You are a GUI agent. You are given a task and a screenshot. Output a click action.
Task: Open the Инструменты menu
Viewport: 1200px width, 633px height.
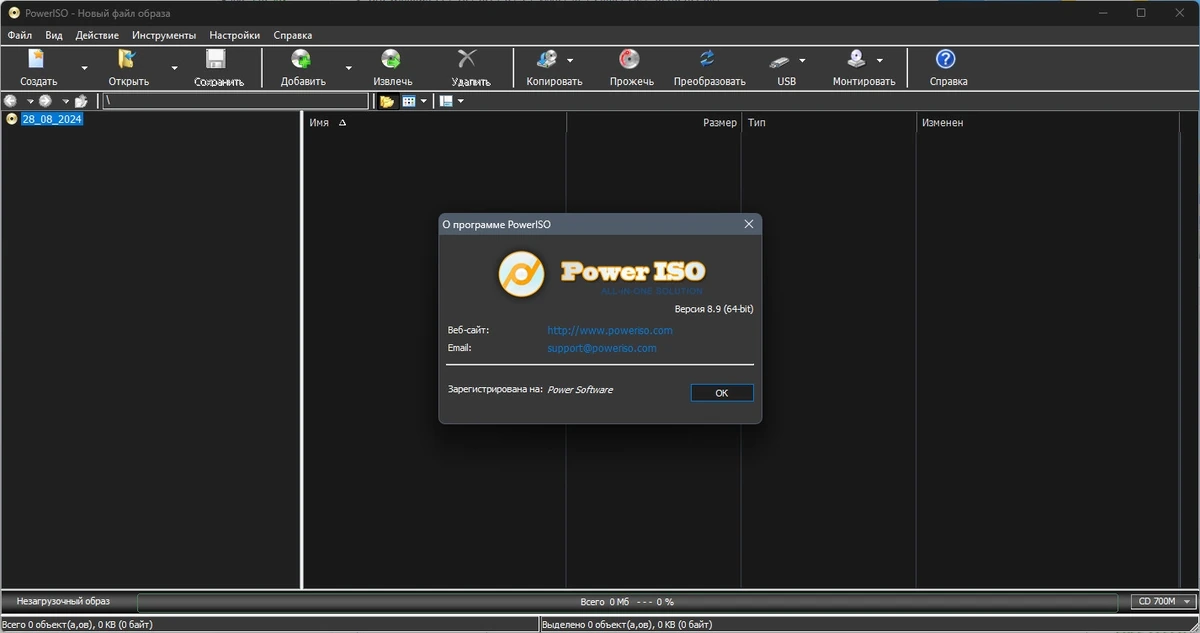pyautogui.click(x=164, y=35)
